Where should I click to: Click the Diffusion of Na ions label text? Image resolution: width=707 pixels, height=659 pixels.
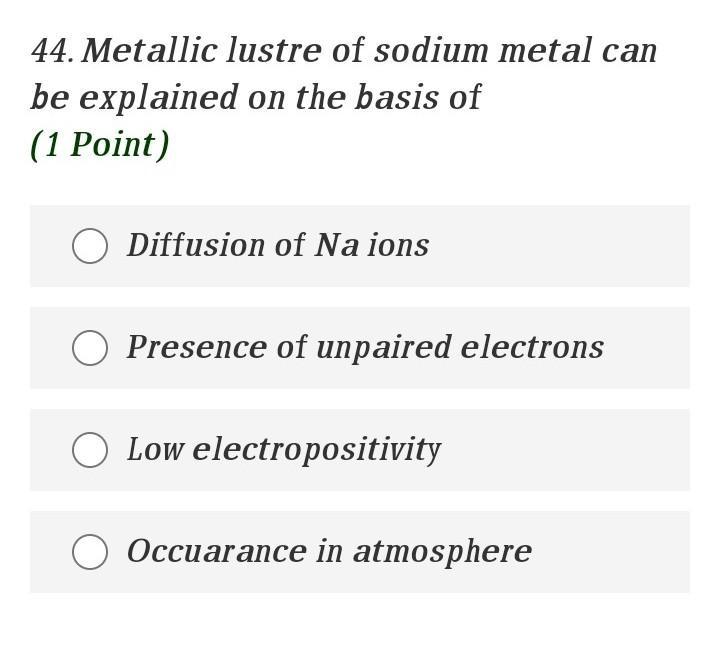click(x=277, y=246)
